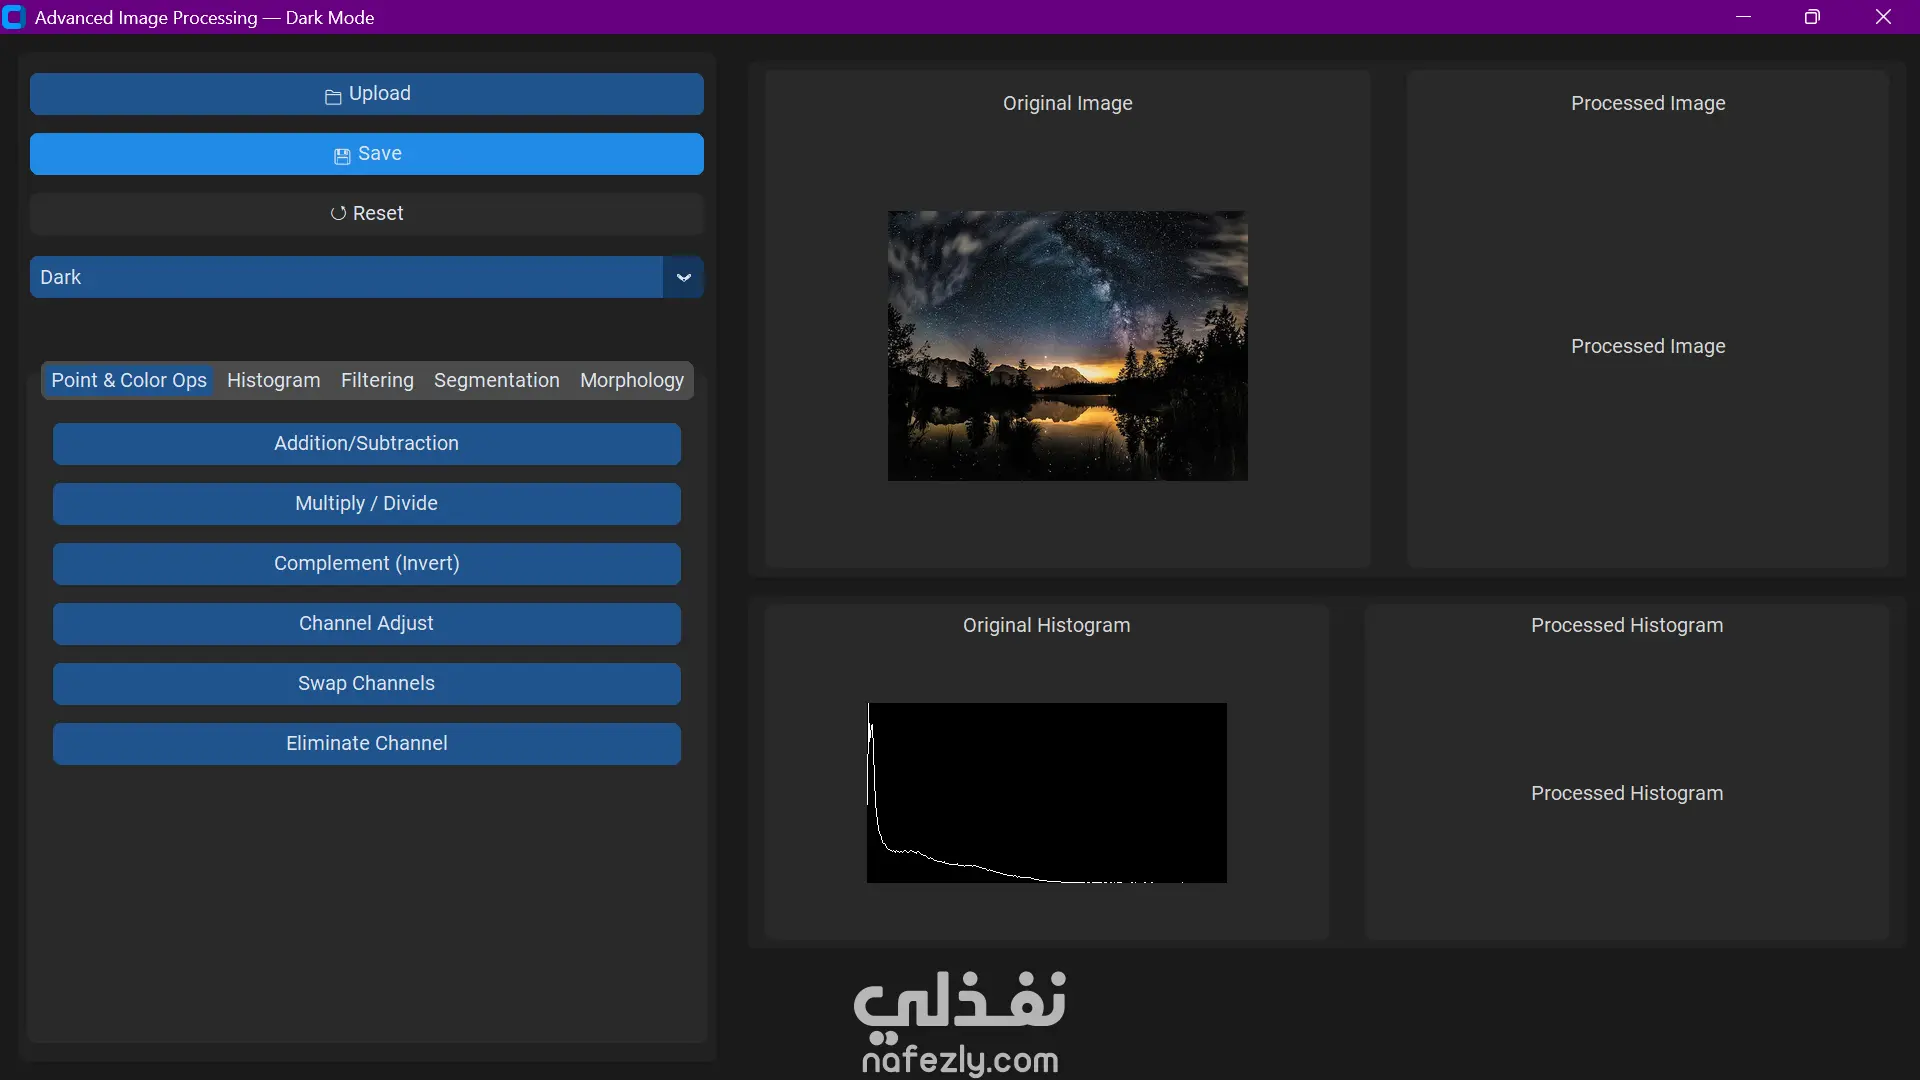The width and height of the screenshot is (1920, 1080).
Task: Open the Dark theme combo box
Action: coord(346,277)
